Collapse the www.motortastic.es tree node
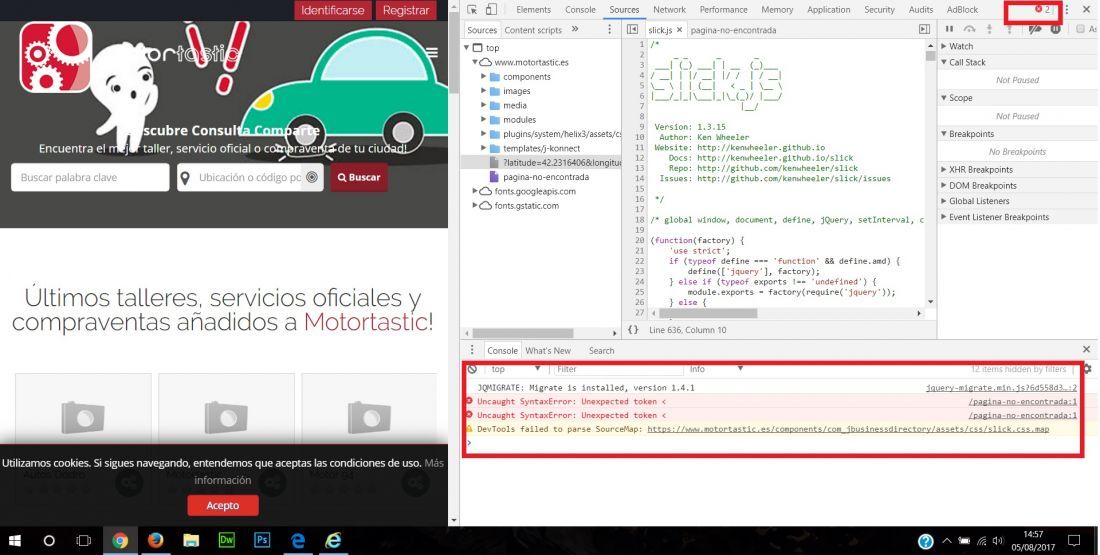Viewport: 1100px width, 555px height. (476, 62)
